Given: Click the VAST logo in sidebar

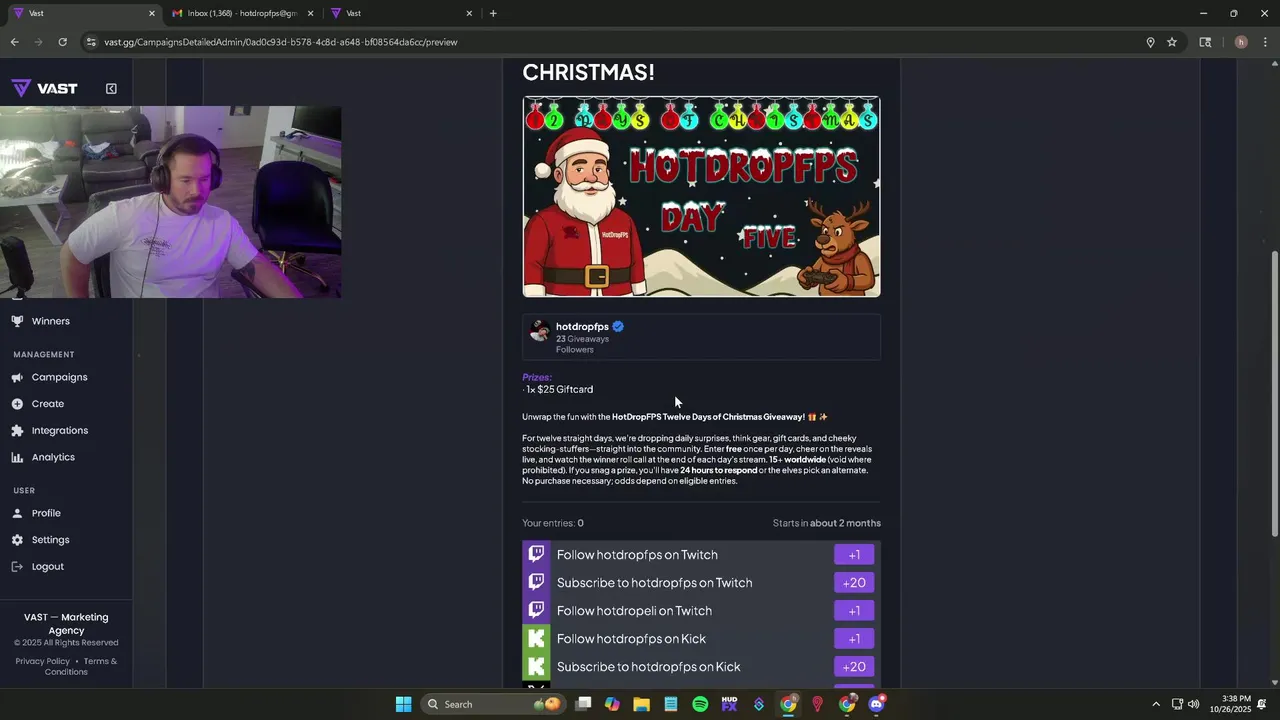Looking at the screenshot, I should 45,89.
